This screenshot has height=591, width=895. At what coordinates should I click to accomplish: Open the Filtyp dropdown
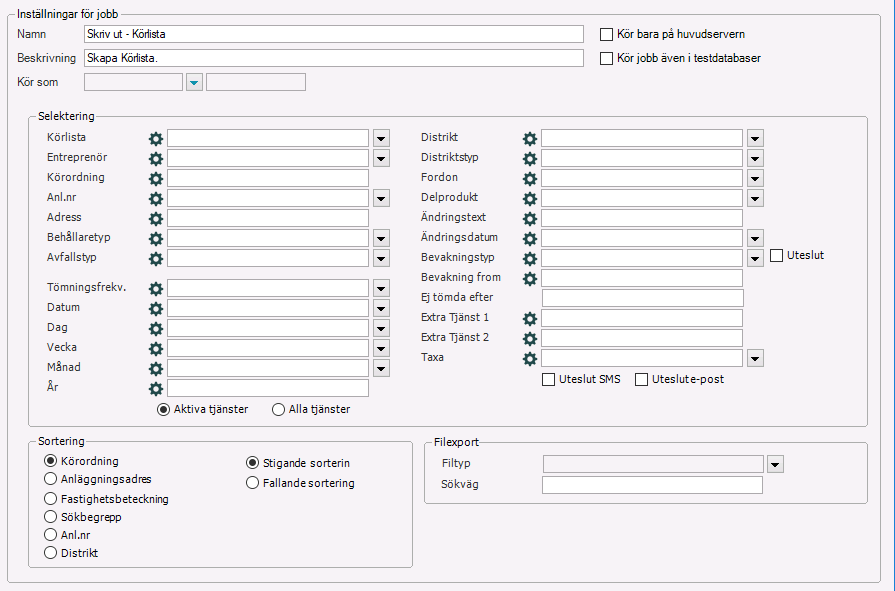(x=775, y=464)
